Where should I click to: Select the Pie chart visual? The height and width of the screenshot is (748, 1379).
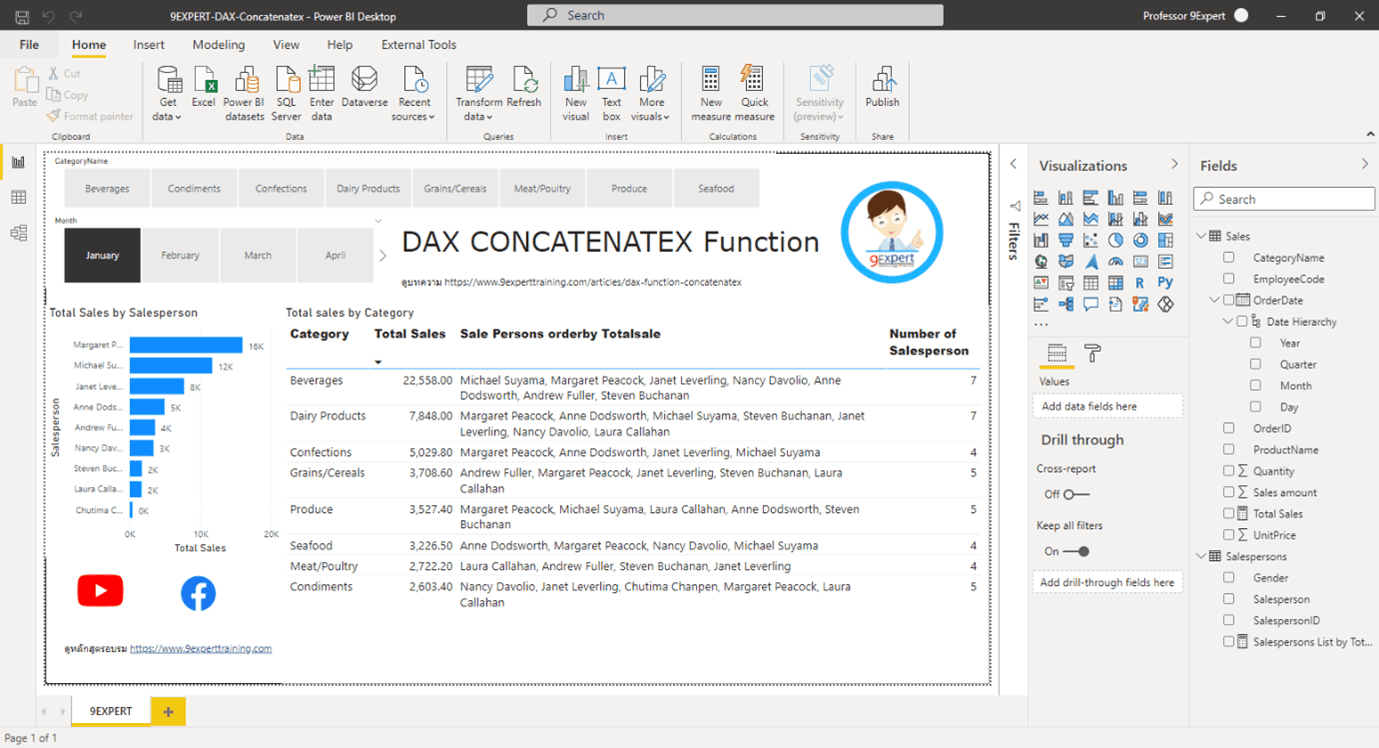1116,240
